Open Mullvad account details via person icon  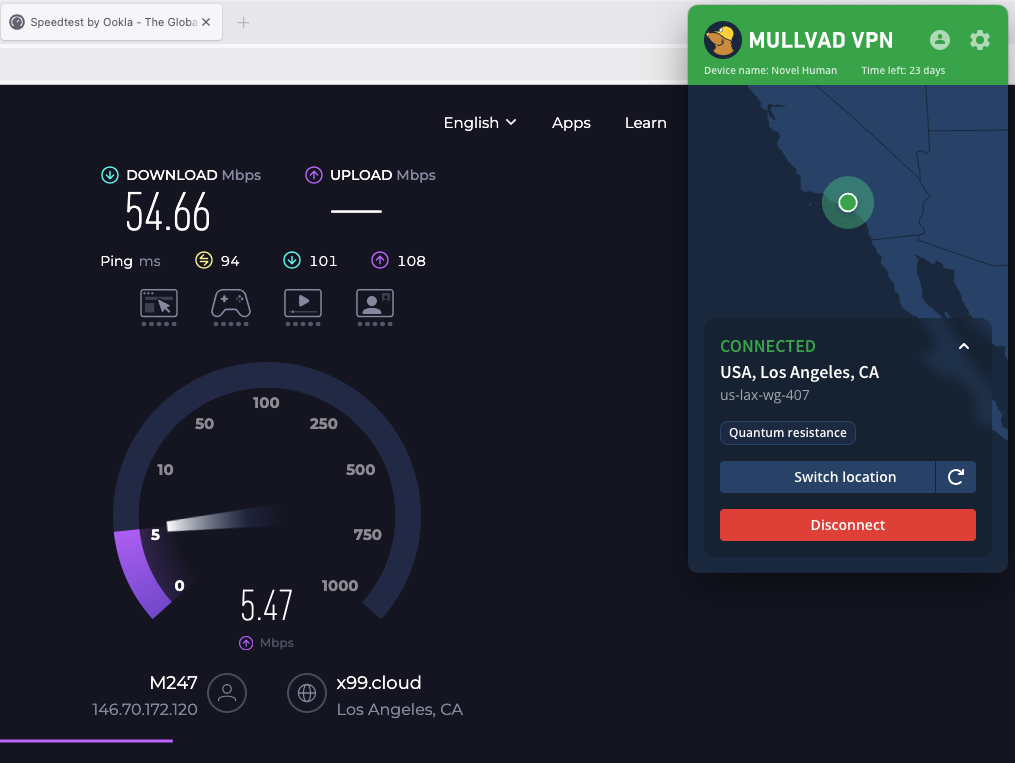pyautogui.click(x=939, y=40)
